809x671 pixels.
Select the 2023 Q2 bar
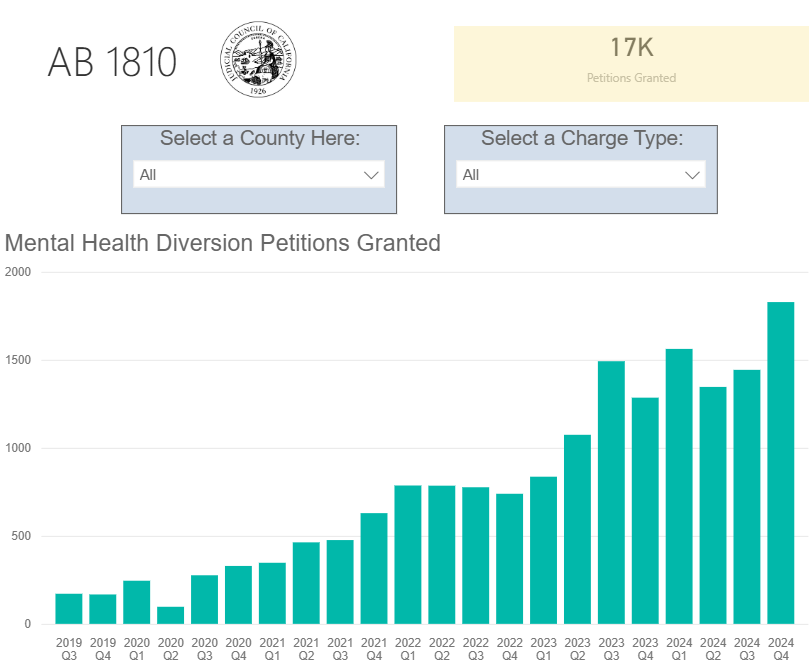coord(577,529)
